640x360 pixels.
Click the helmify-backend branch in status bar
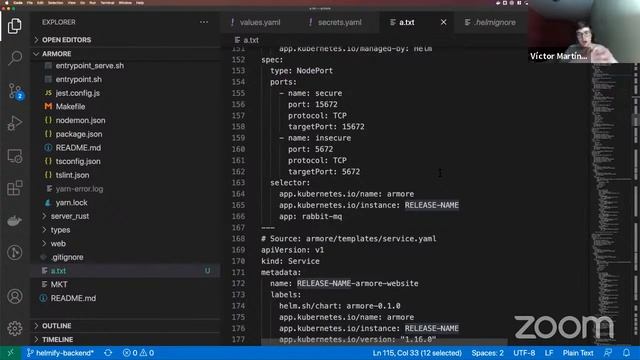pyautogui.click(x=60, y=353)
